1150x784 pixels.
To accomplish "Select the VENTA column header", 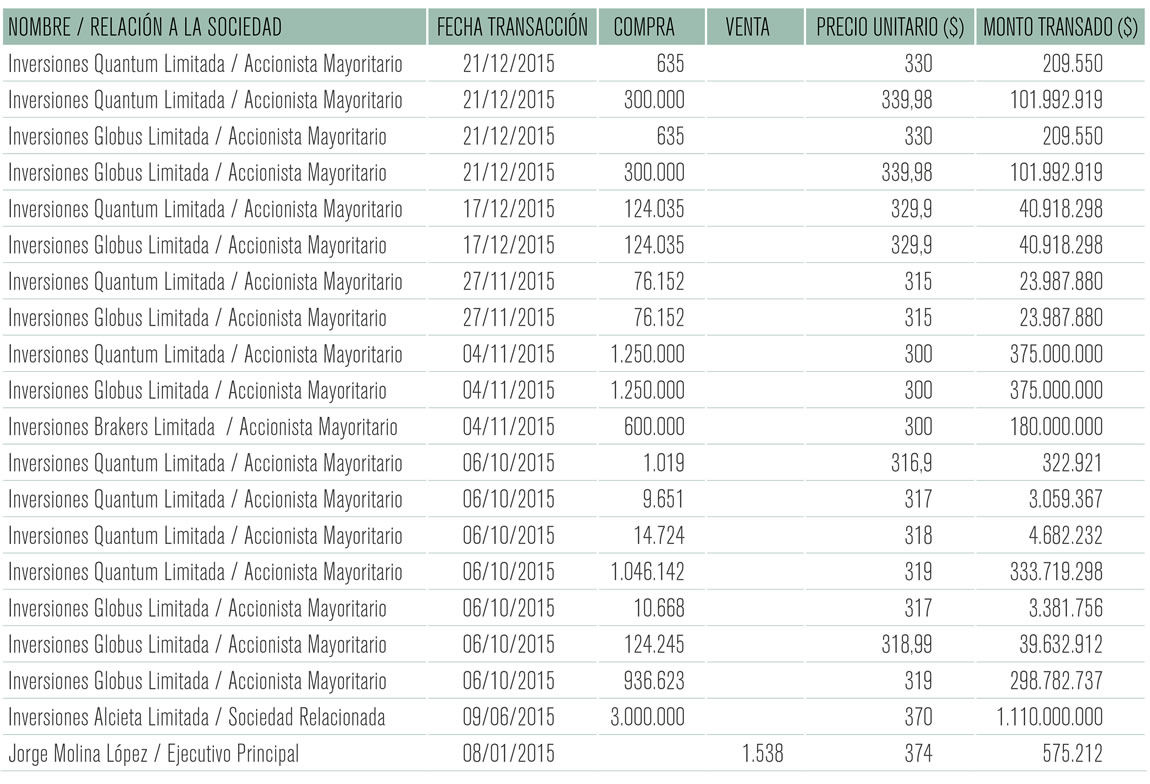I will coord(747,27).
